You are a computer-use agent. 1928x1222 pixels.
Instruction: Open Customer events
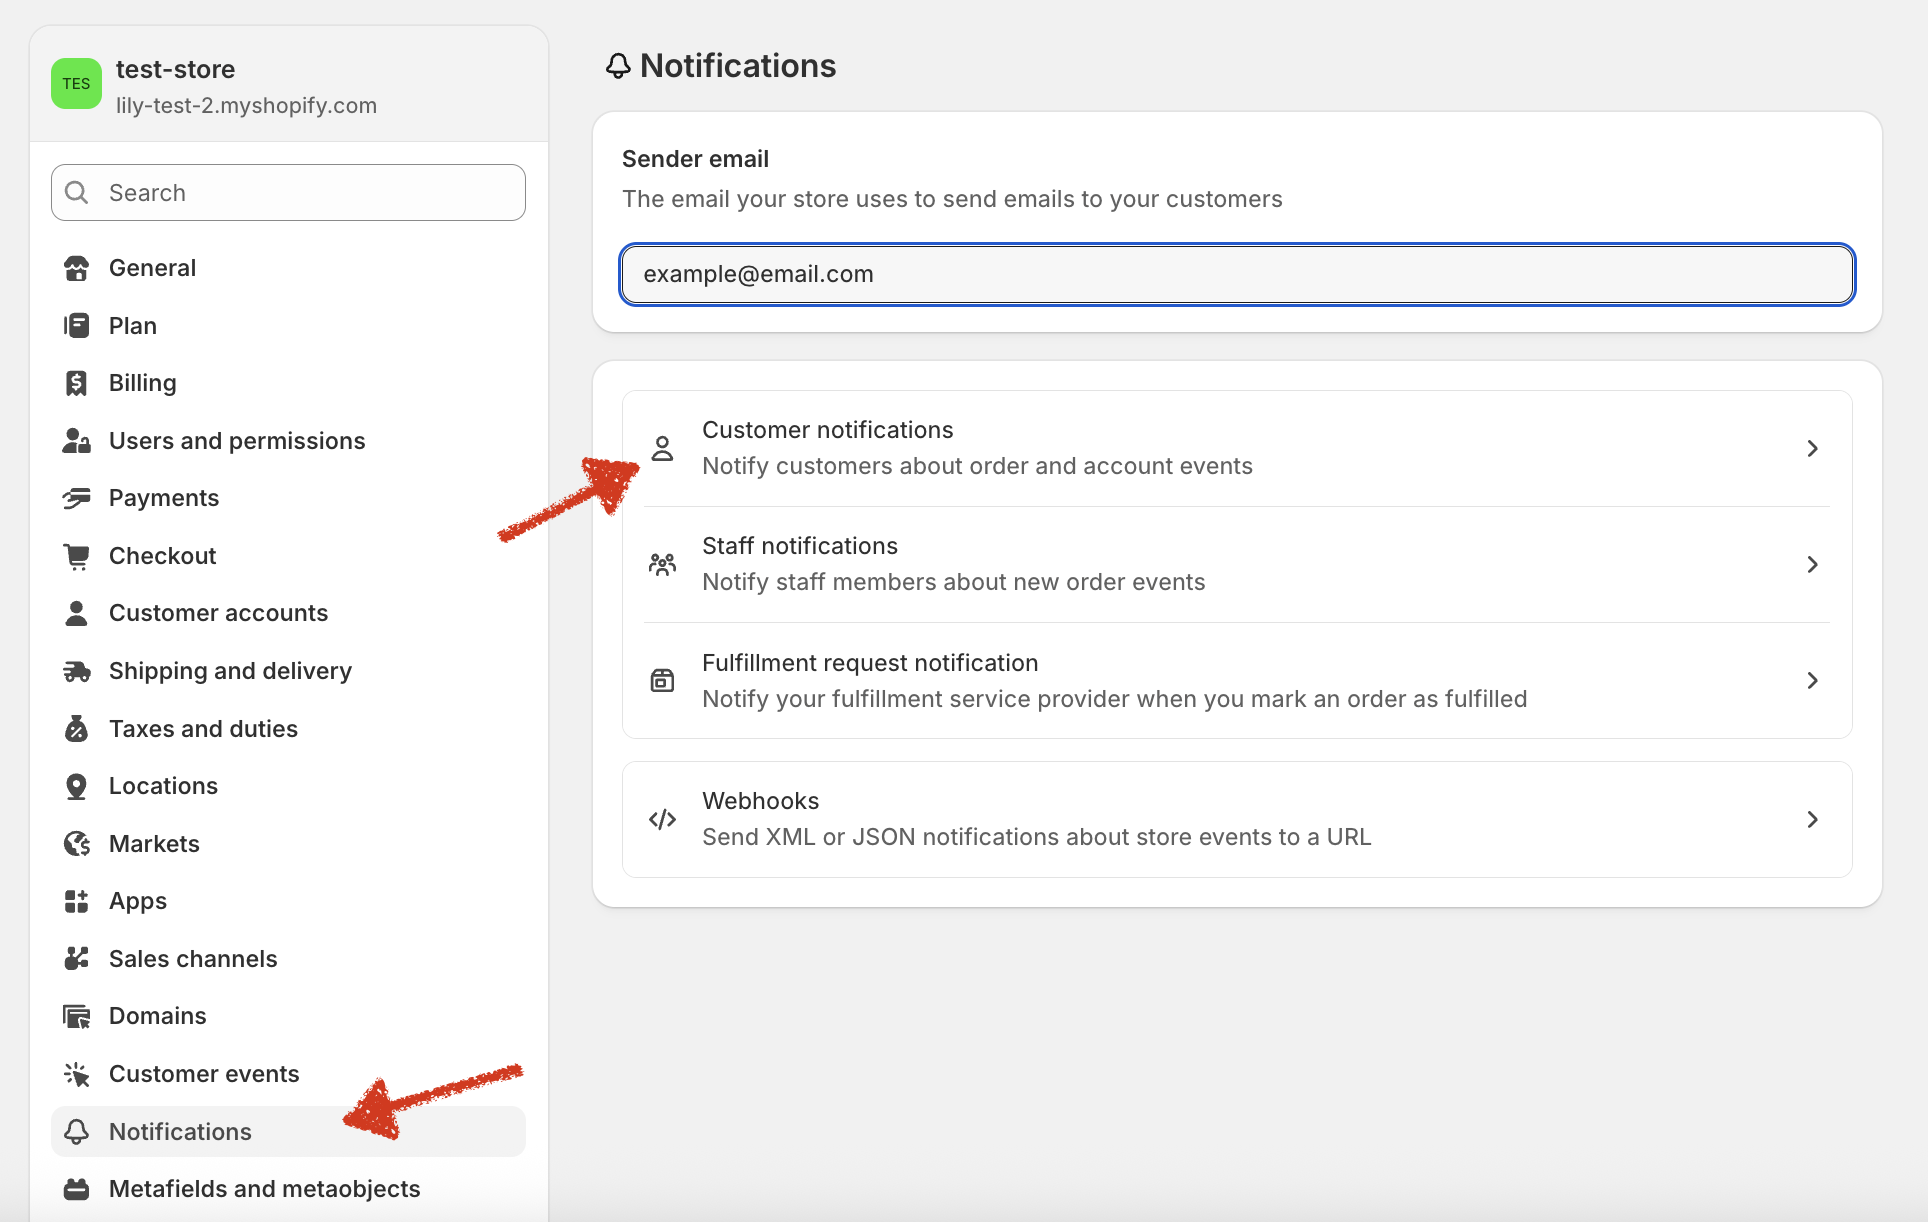288,1074
